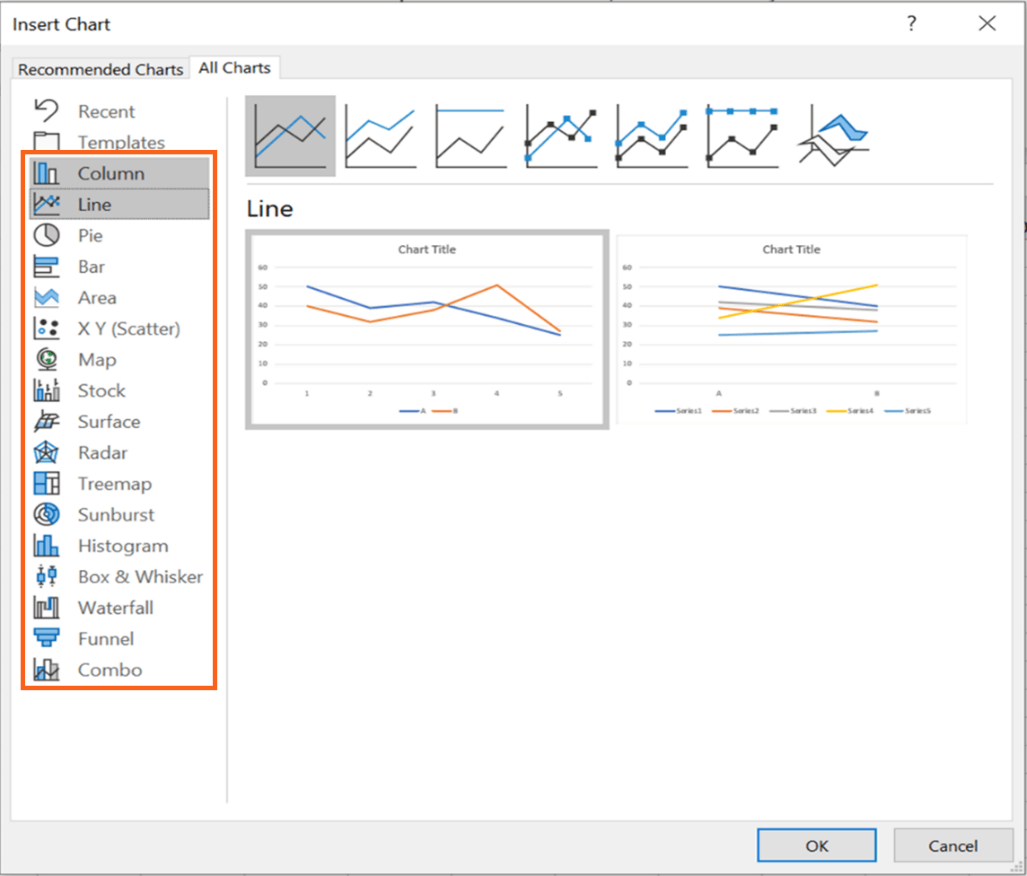Viewport: 1027px width, 876px height.
Task: Select the Column chart type icon
Action: (x=105, y=173)
